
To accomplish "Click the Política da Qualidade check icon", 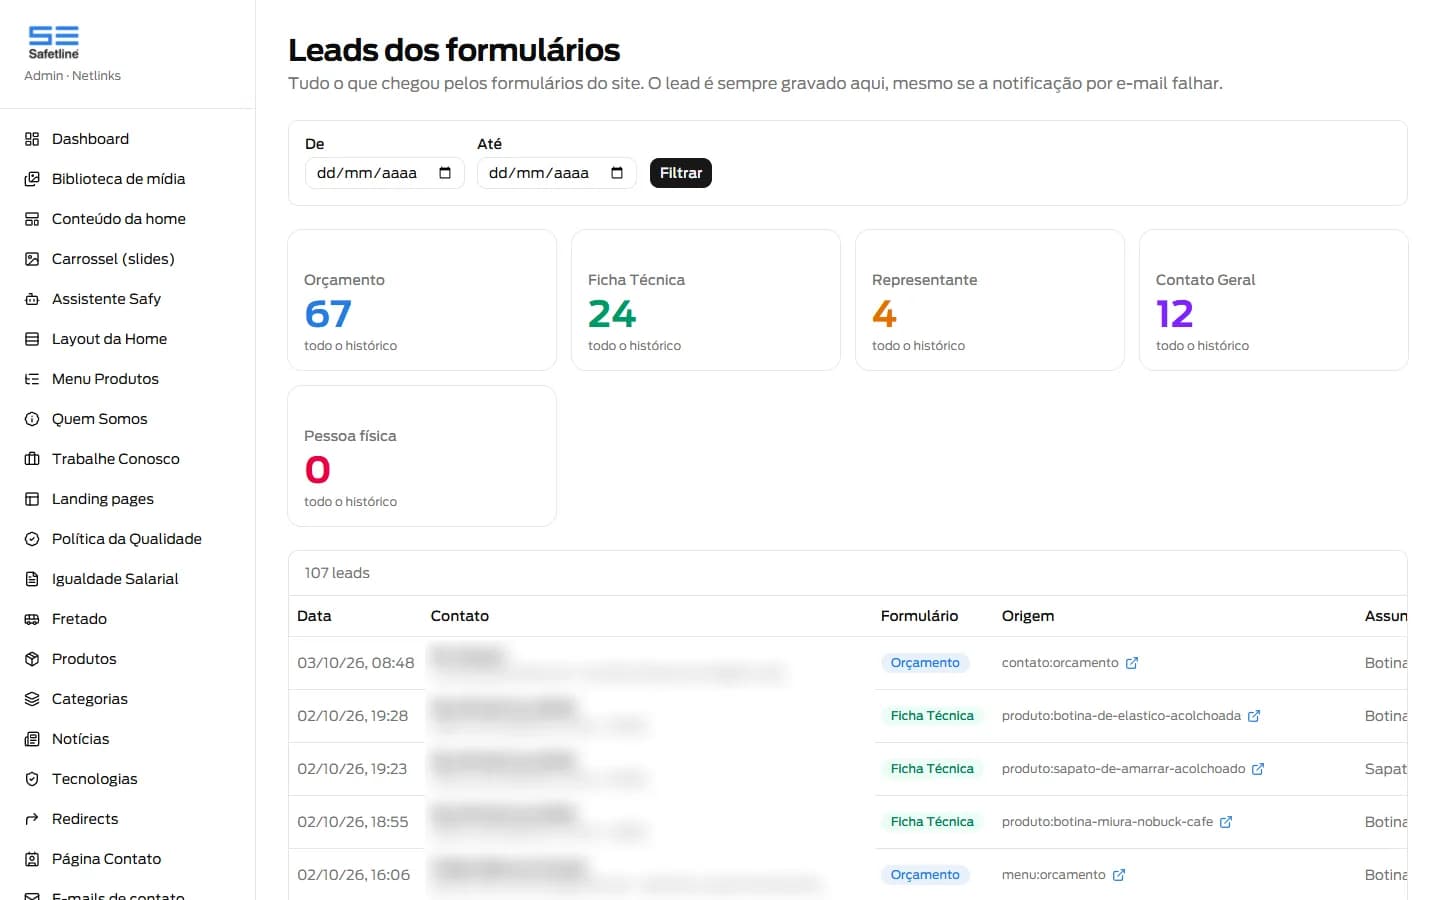I will [x=32, y=539].
